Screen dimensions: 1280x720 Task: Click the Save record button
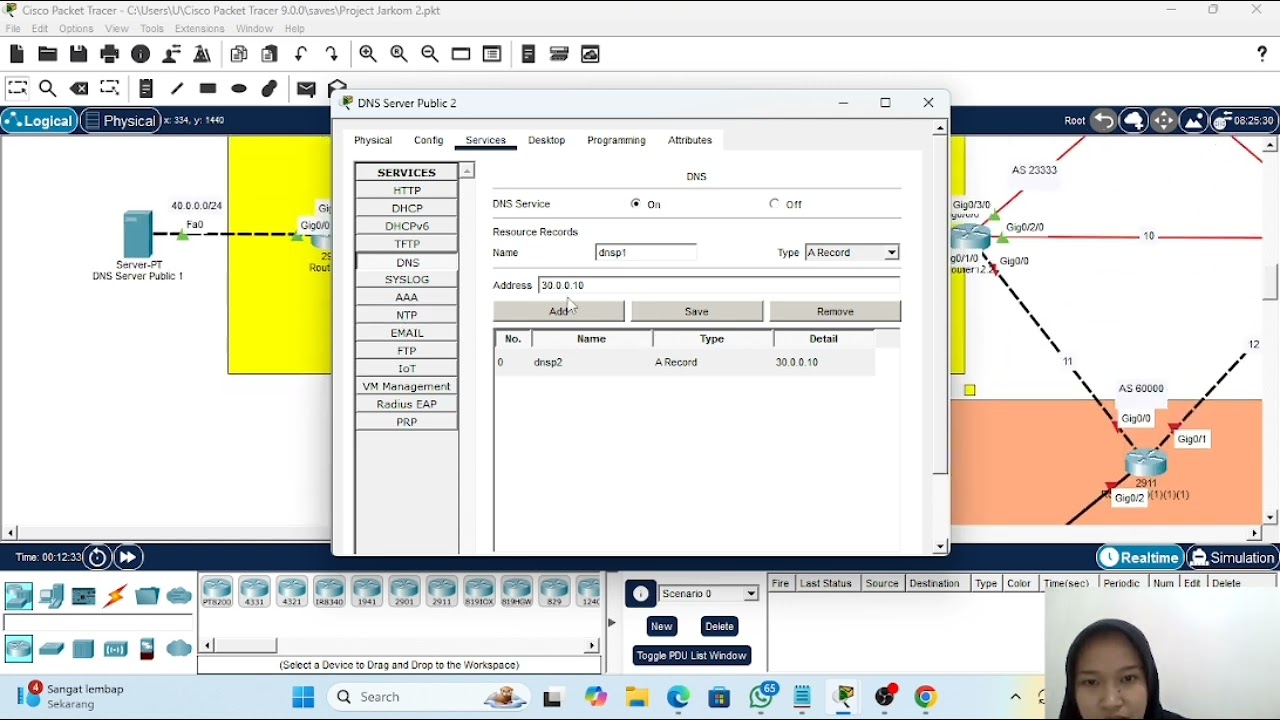(697, 311)
